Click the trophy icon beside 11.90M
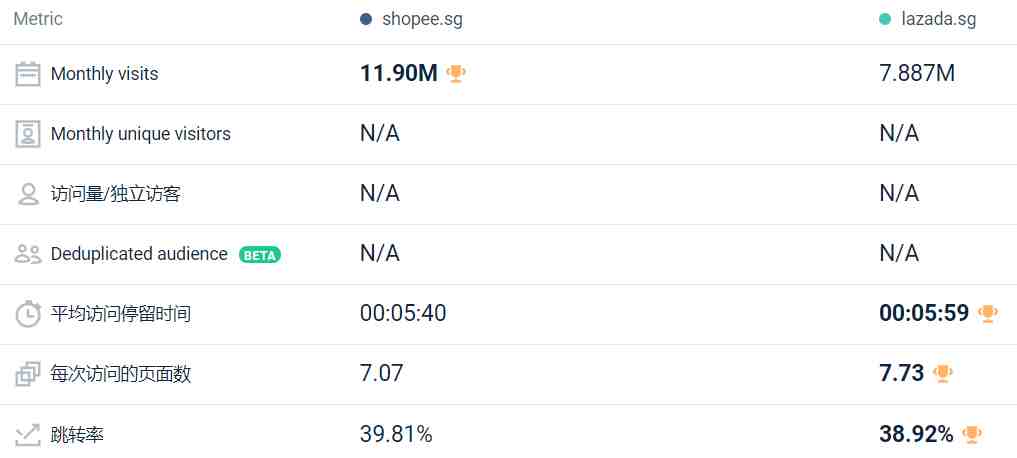 coord(456,74)
